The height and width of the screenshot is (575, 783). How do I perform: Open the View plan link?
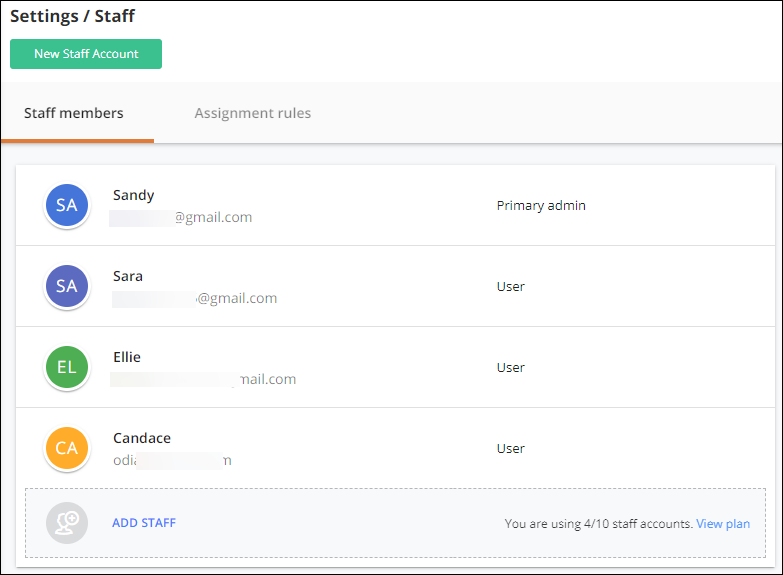pyautogui.click(x=723, y=524)
